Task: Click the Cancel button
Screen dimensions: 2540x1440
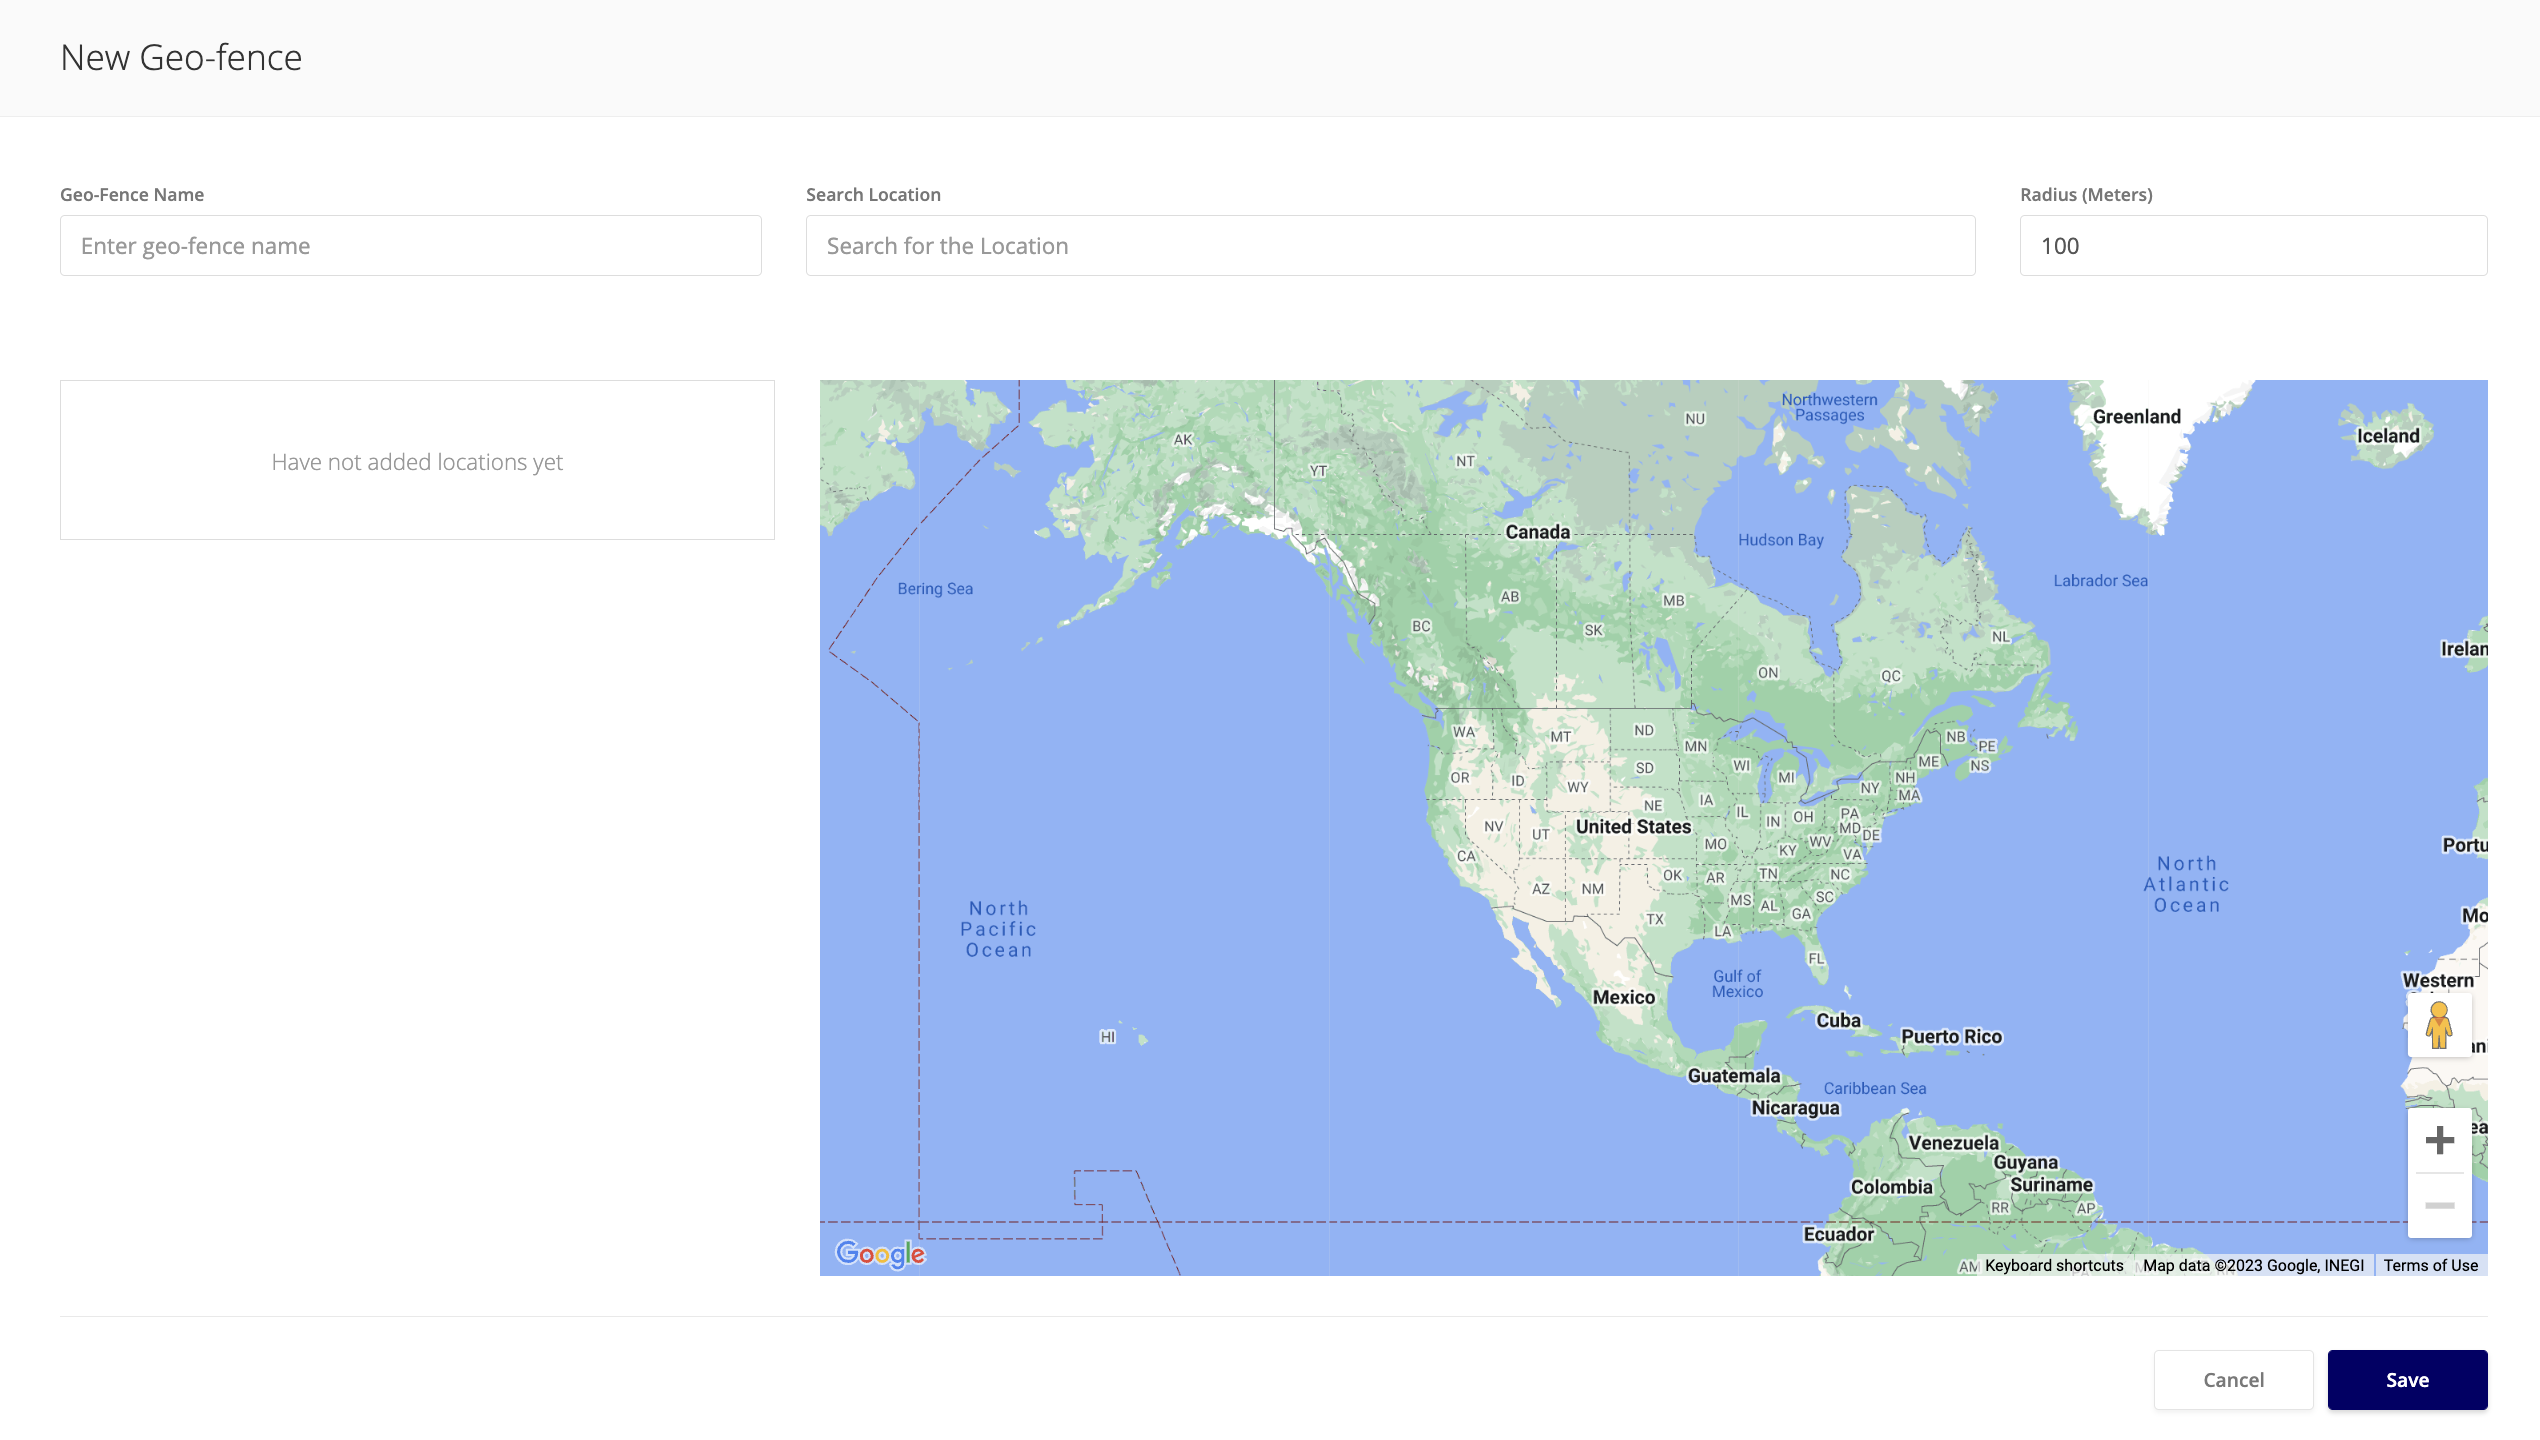Action: (x=2233, y=1380)
